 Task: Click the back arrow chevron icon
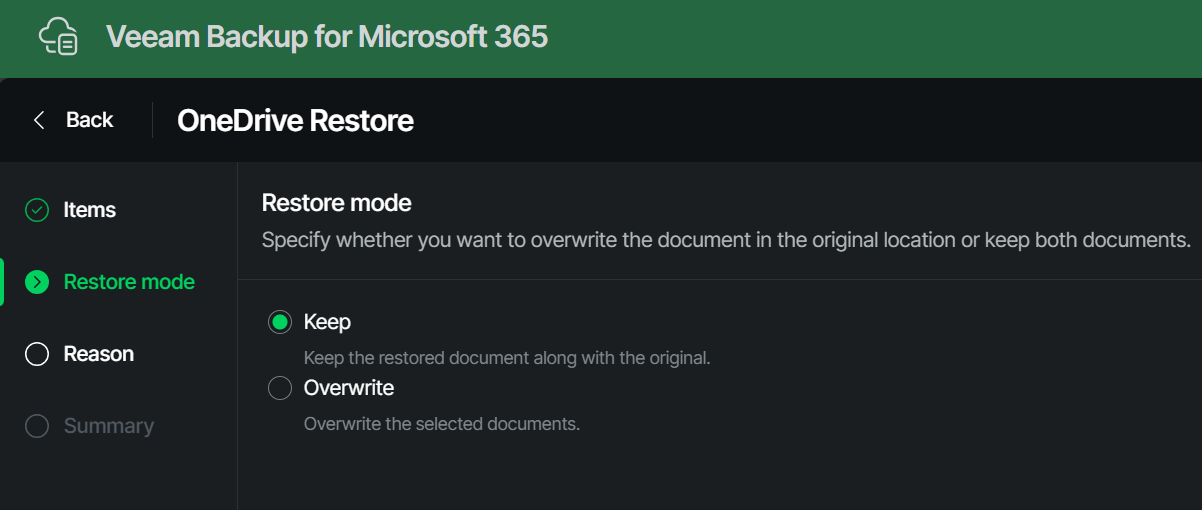point(39,120)
